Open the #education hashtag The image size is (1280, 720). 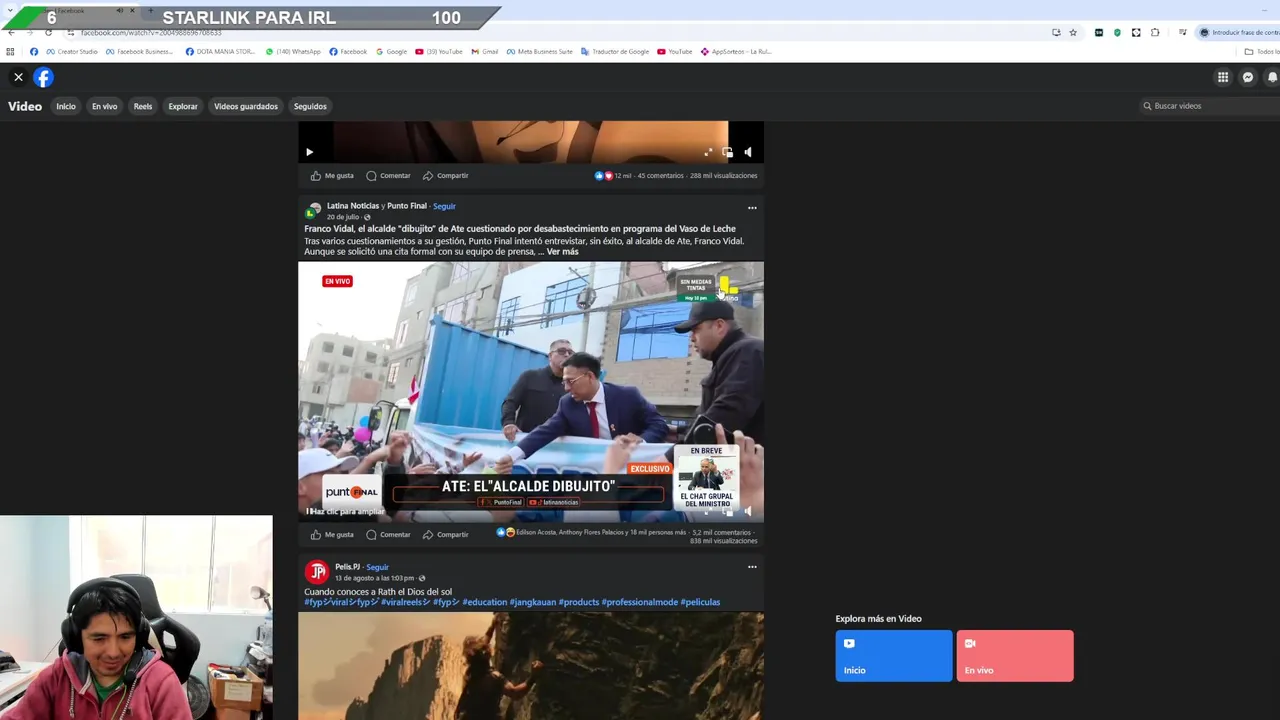[x=484, y=602]
